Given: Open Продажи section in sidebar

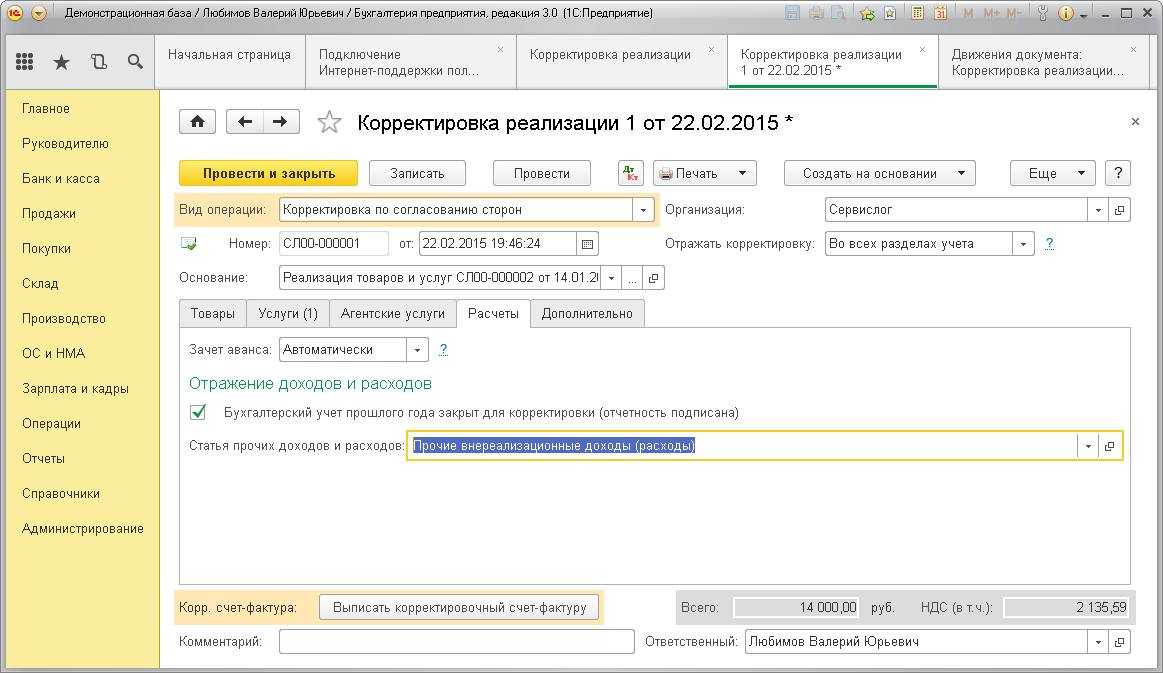Looking at the screenshot, I should 49,213.
